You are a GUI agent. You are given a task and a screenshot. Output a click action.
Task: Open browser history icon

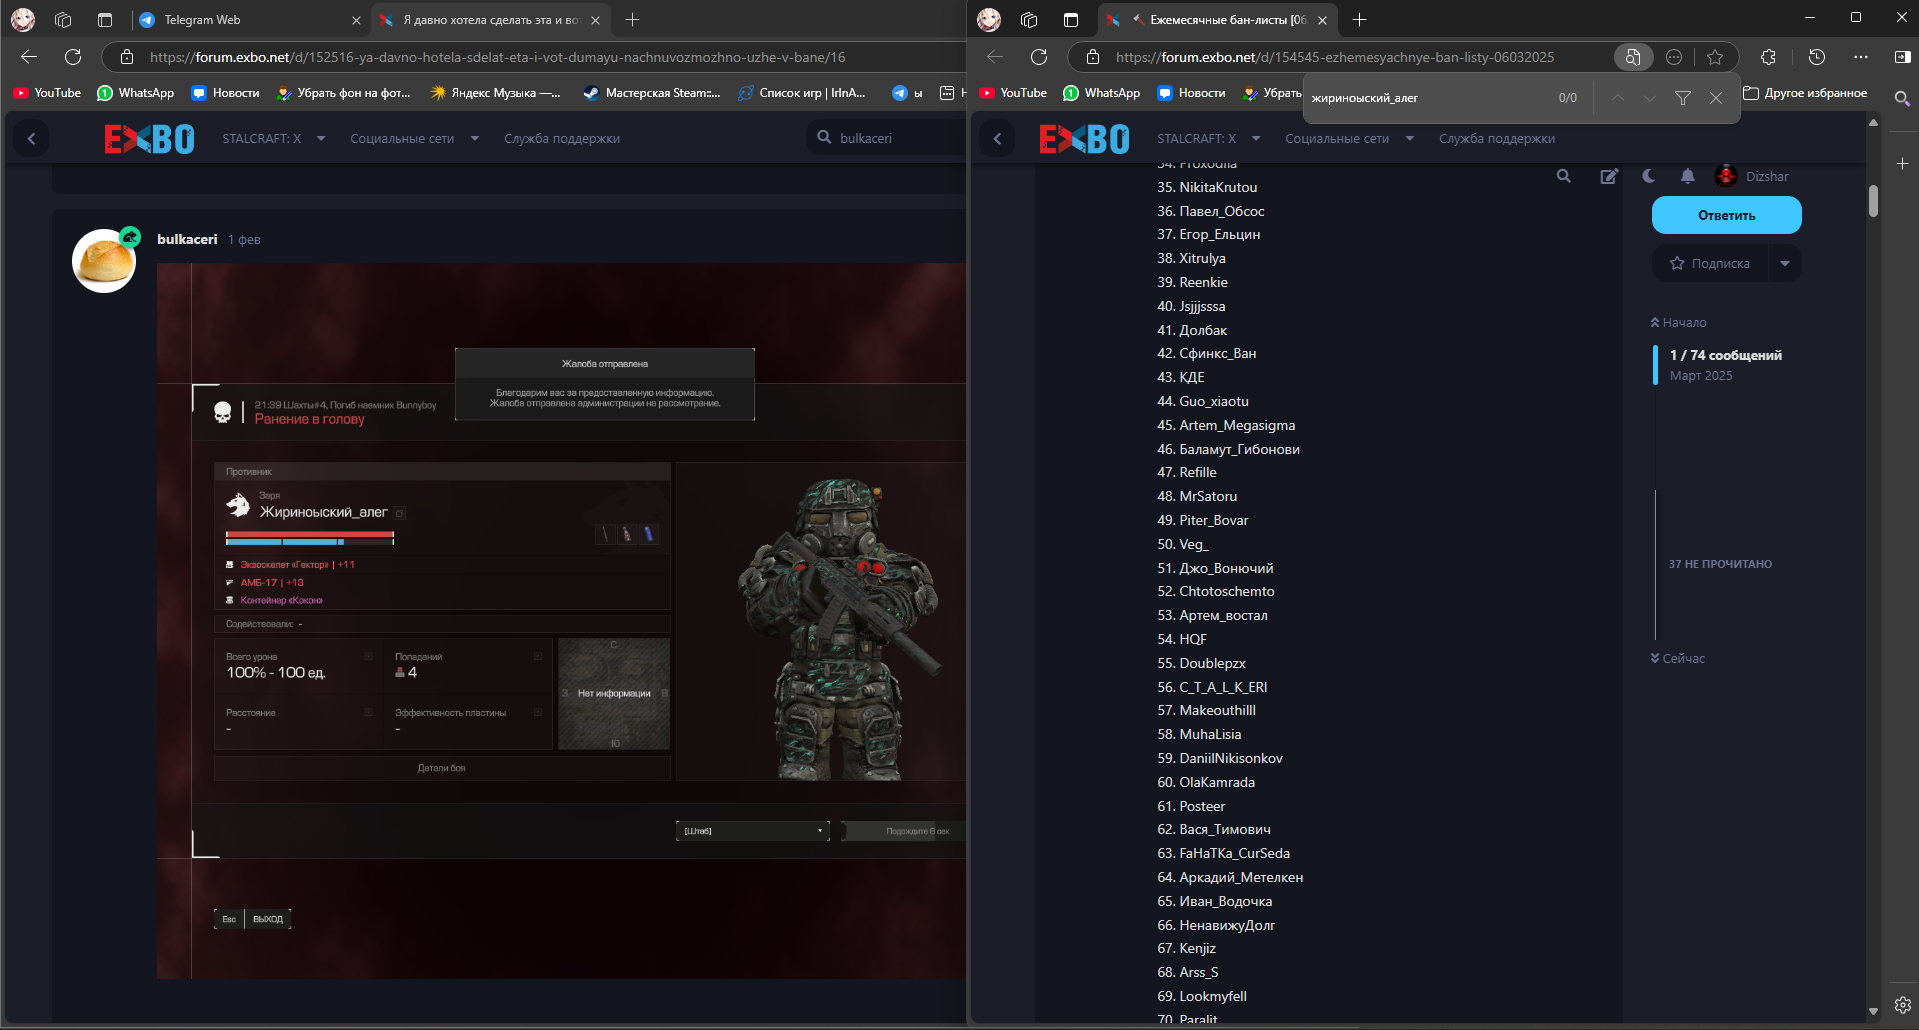(x=1817, y=57)
